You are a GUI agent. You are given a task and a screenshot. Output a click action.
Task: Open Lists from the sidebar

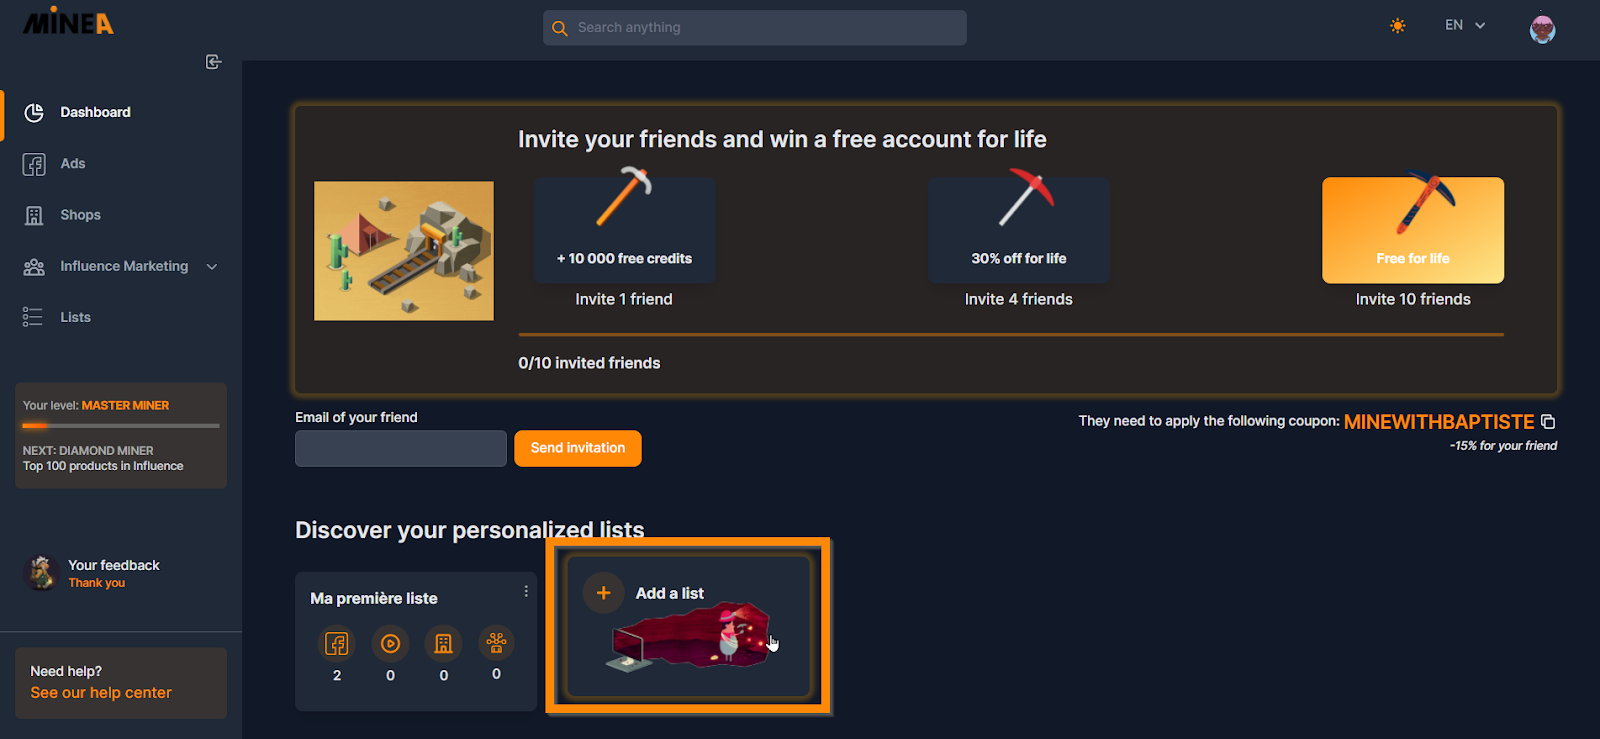click(75, 317)
